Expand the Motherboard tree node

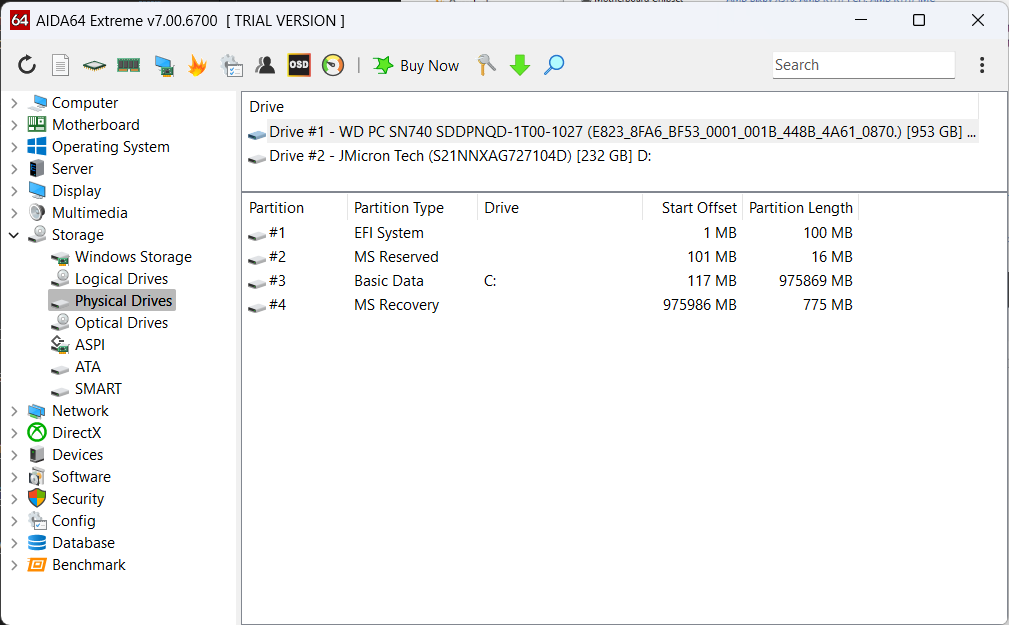coord(14,125)
